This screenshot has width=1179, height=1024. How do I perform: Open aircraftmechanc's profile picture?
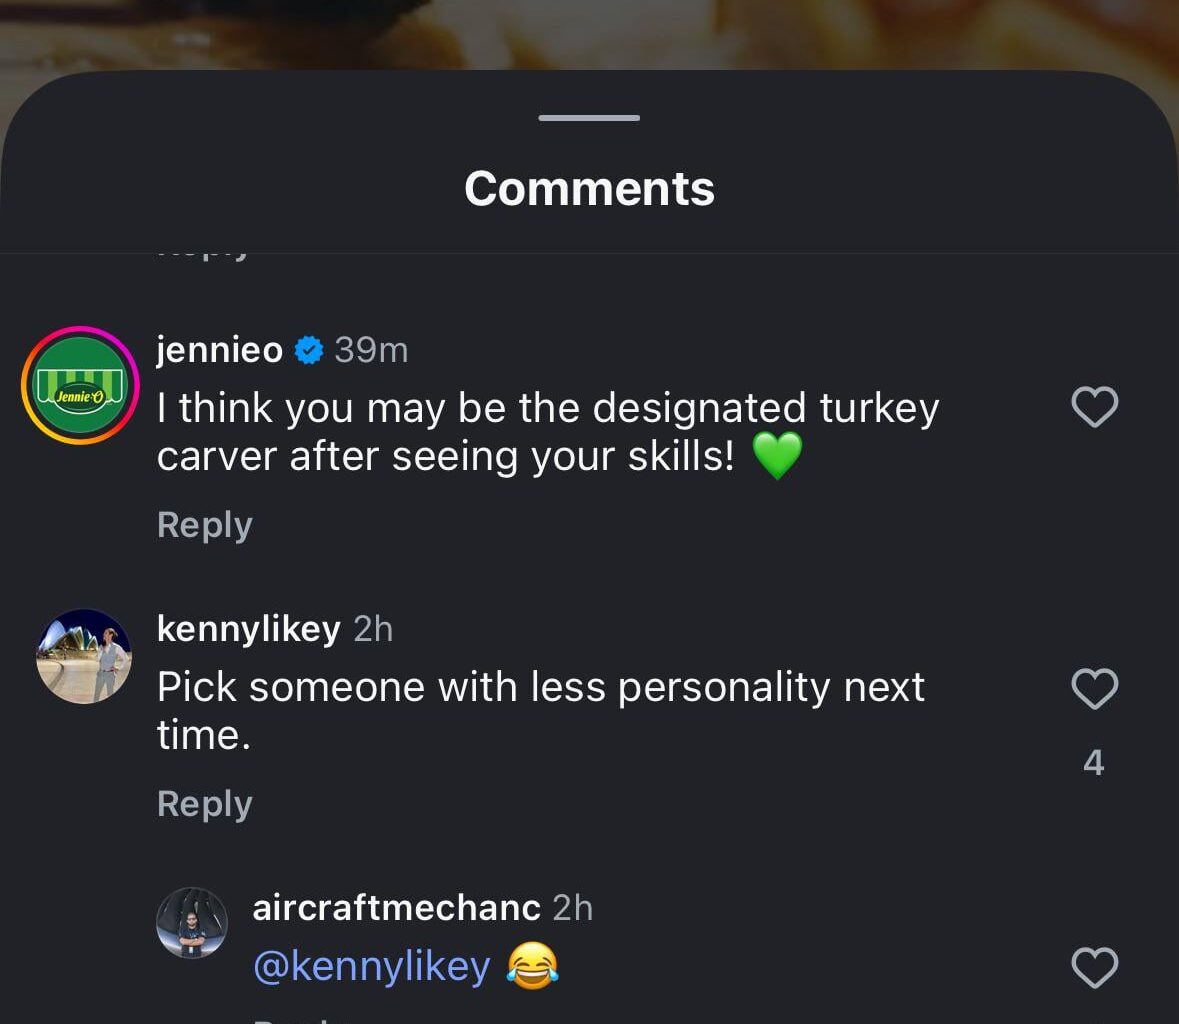(193, 922)
